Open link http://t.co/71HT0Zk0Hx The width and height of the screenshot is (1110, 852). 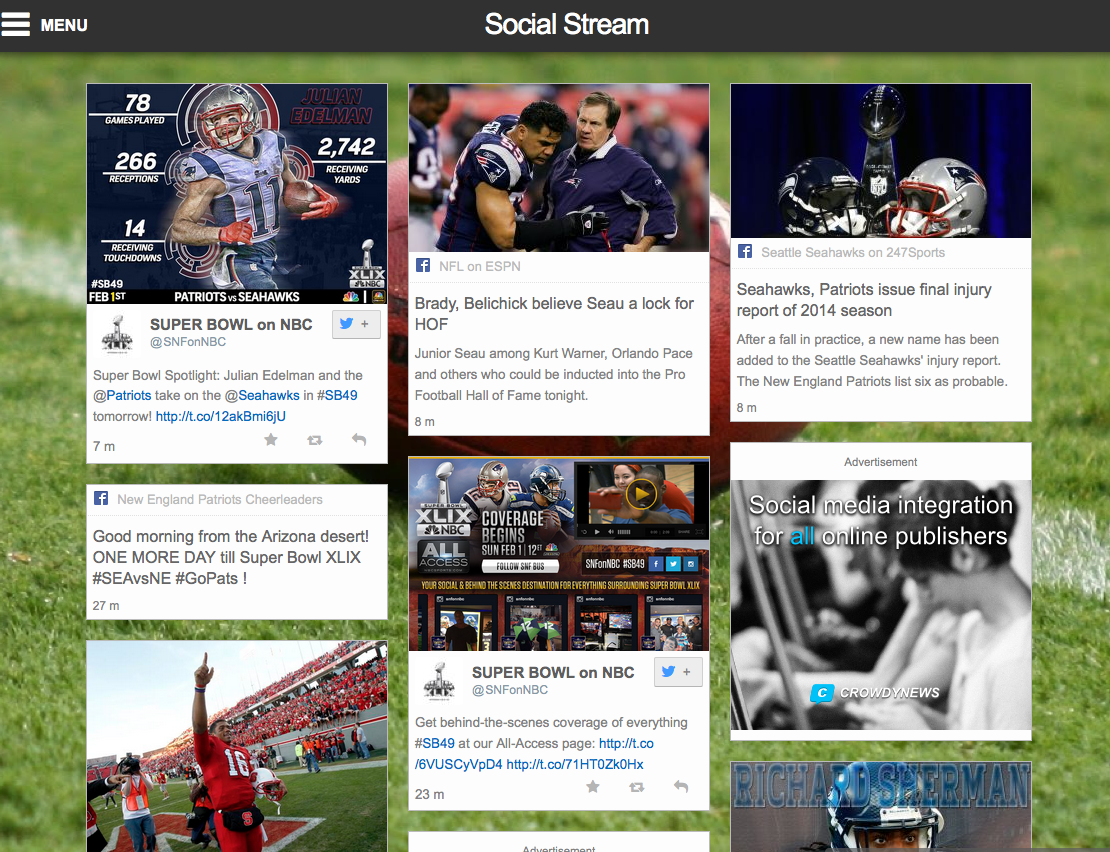coord(575,764)
